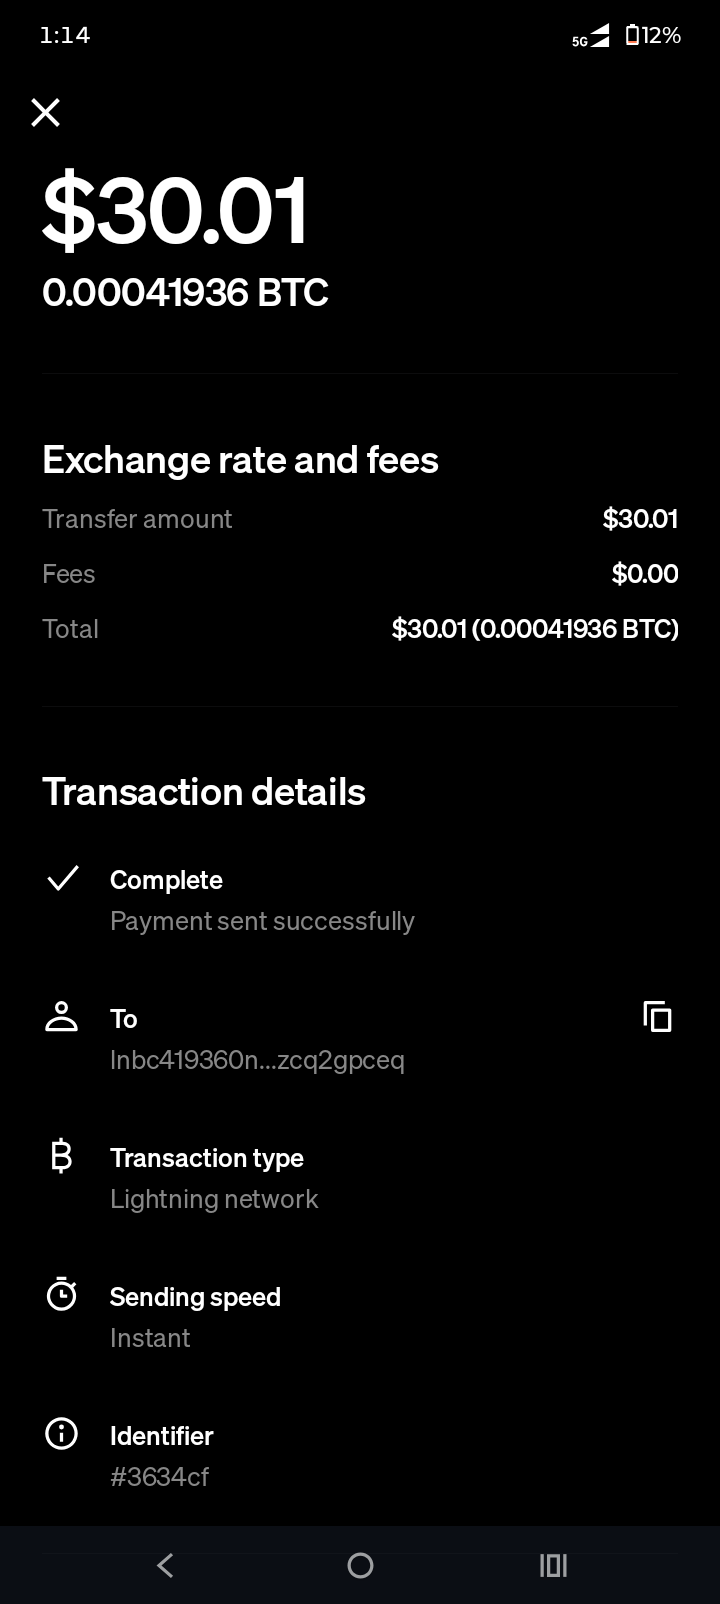Screen dimensions: 720x1604
Task: Tap the Payment sent successfully status text
Action: tap(262, 921)
